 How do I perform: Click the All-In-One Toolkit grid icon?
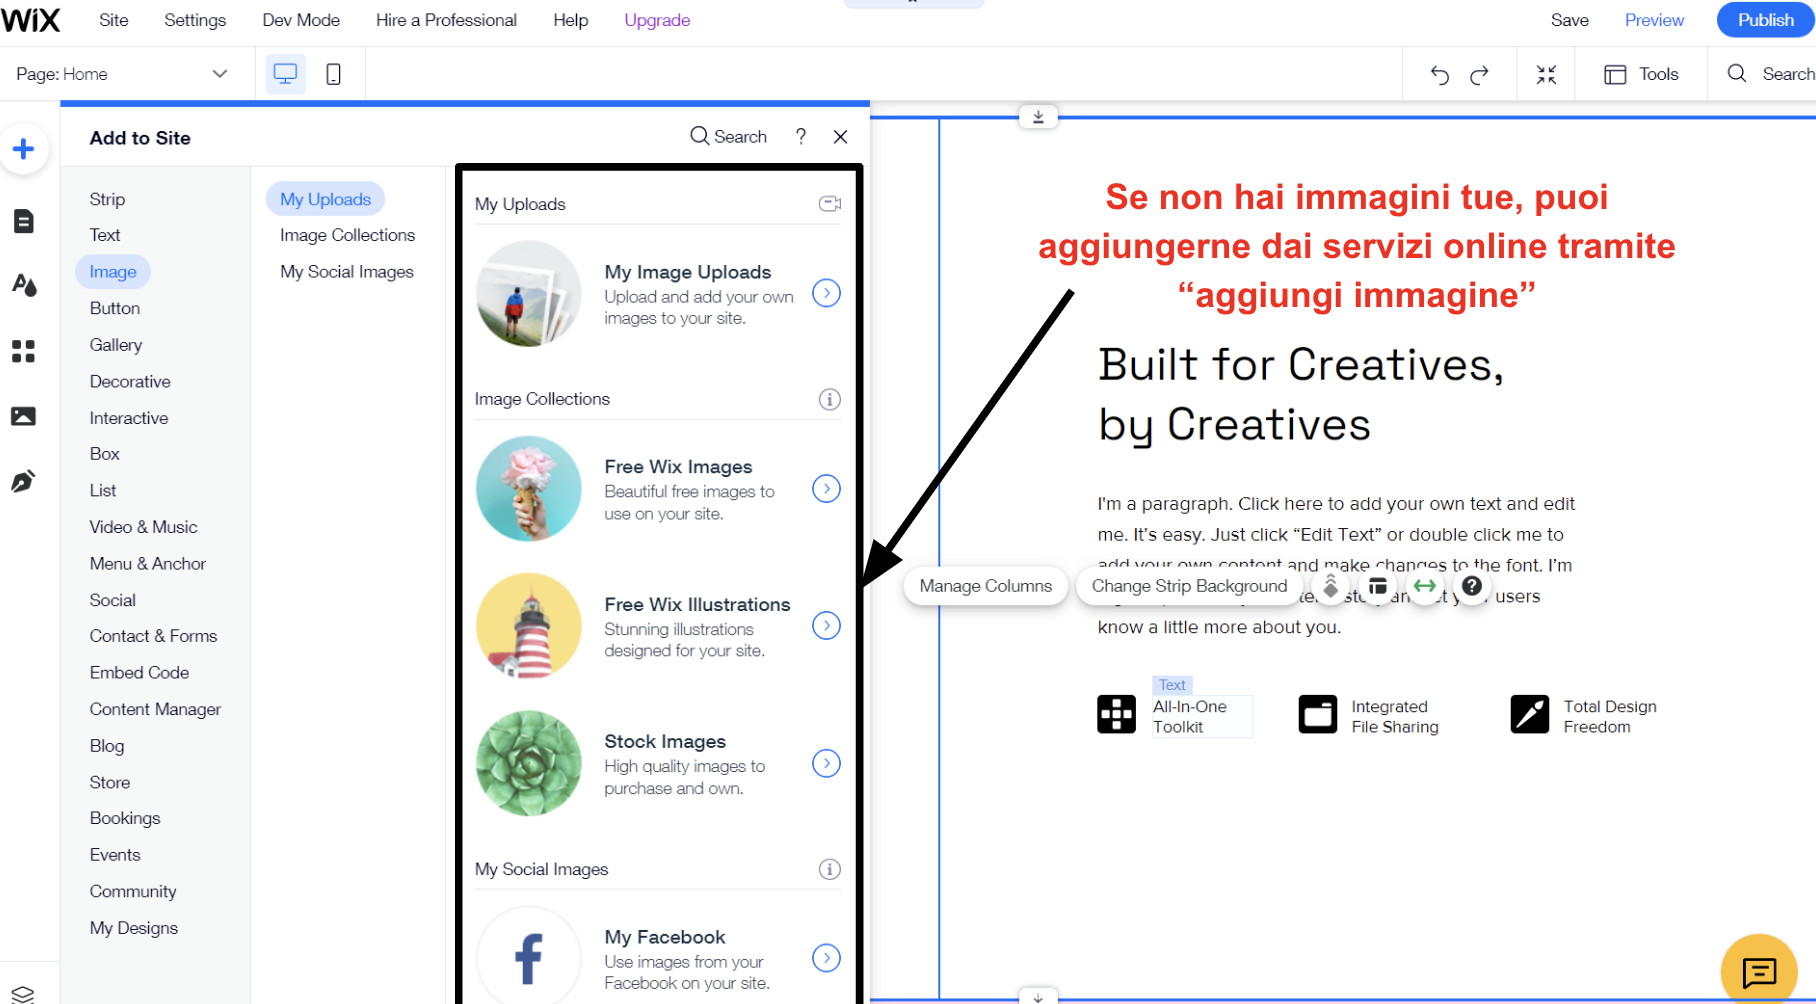[x=1116, y=714]
